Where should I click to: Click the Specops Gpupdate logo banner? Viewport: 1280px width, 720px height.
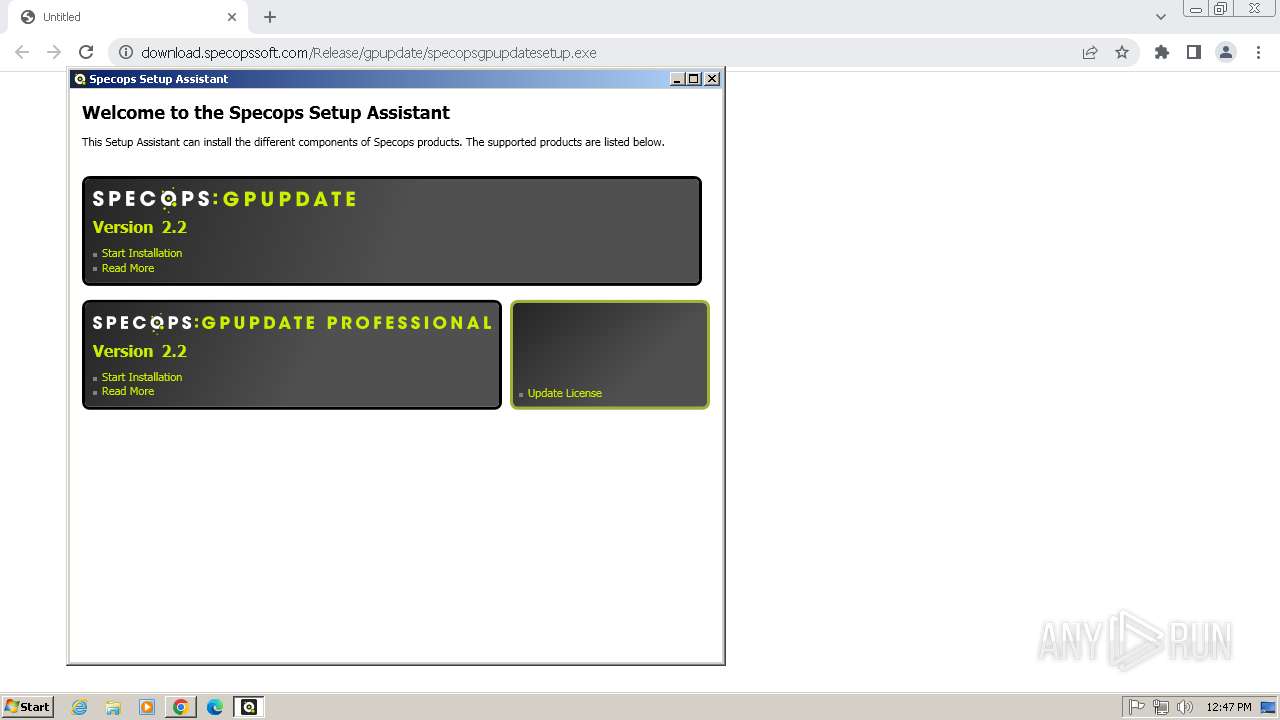click(x=225, y=199)
